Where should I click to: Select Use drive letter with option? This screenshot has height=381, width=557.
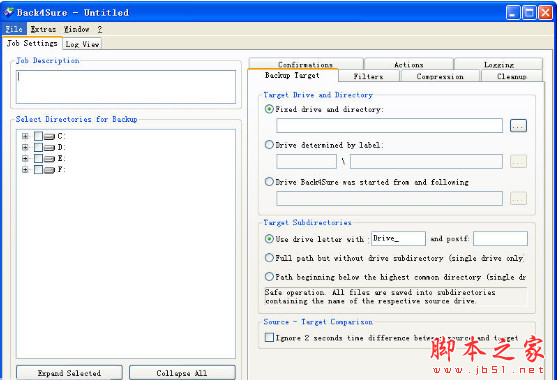269,239
